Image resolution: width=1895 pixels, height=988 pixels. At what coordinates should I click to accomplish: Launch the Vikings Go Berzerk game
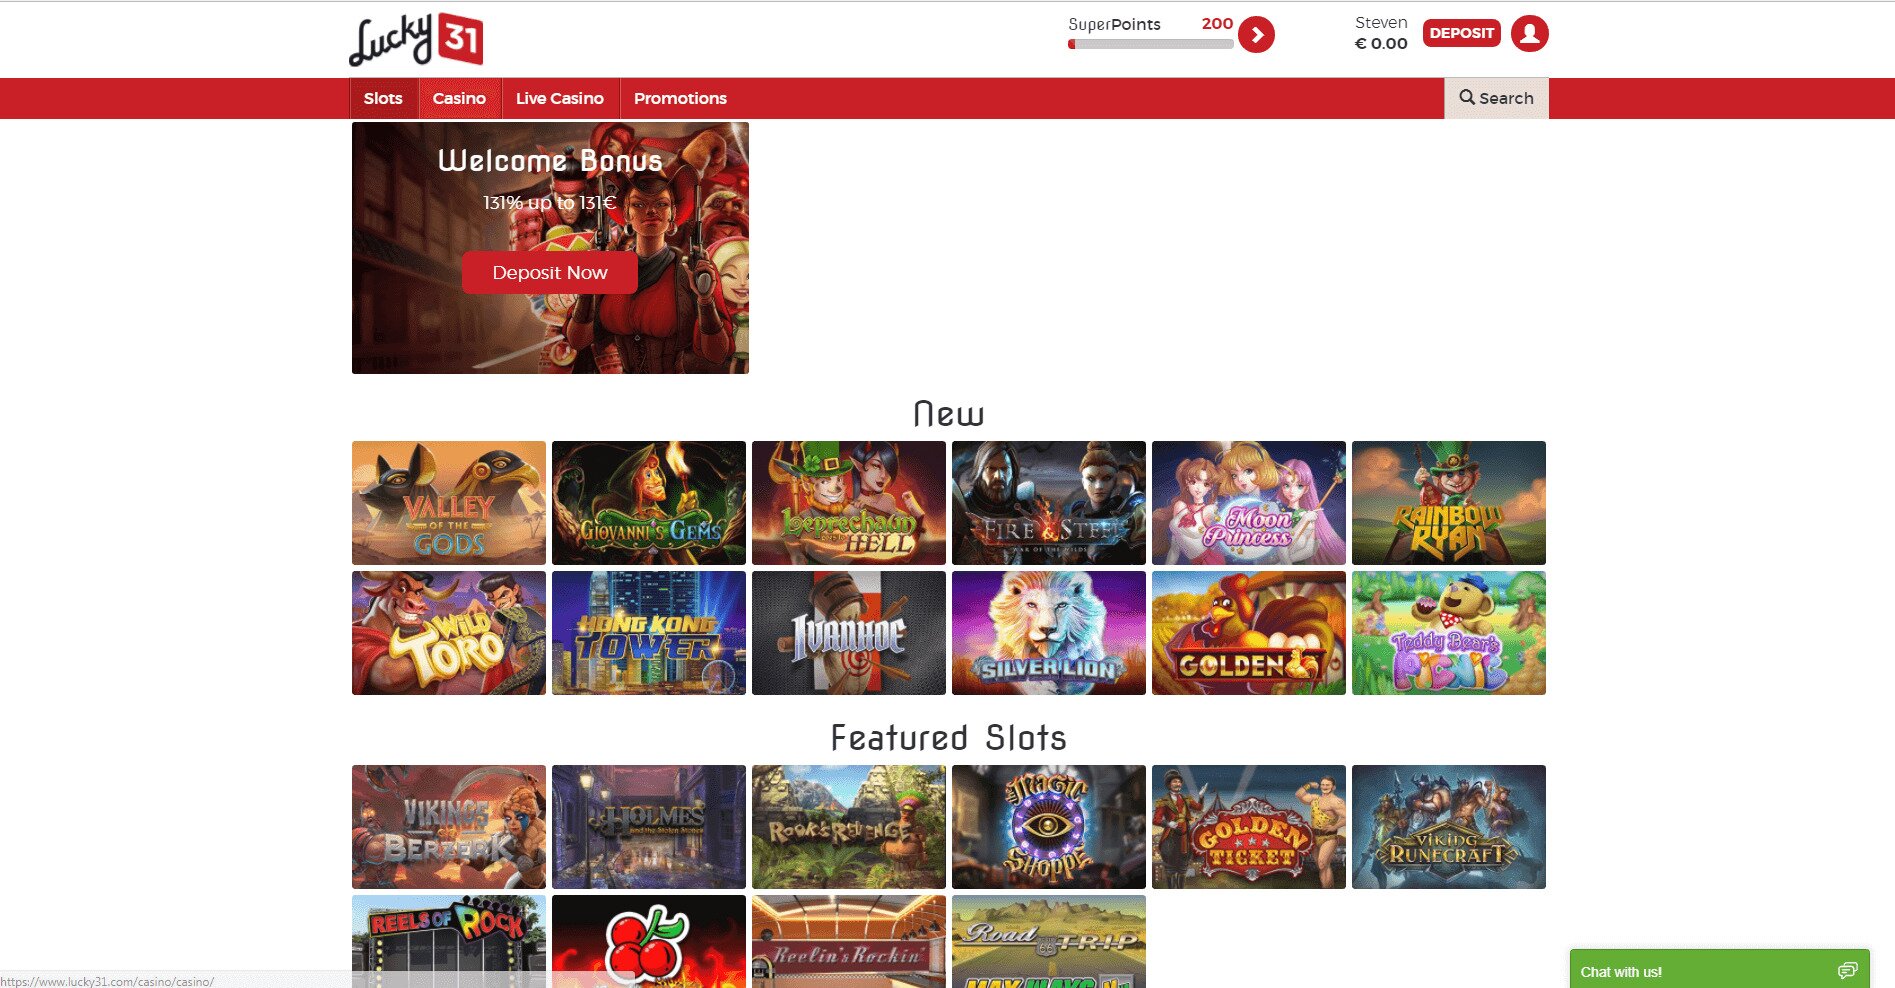(449, 827)
